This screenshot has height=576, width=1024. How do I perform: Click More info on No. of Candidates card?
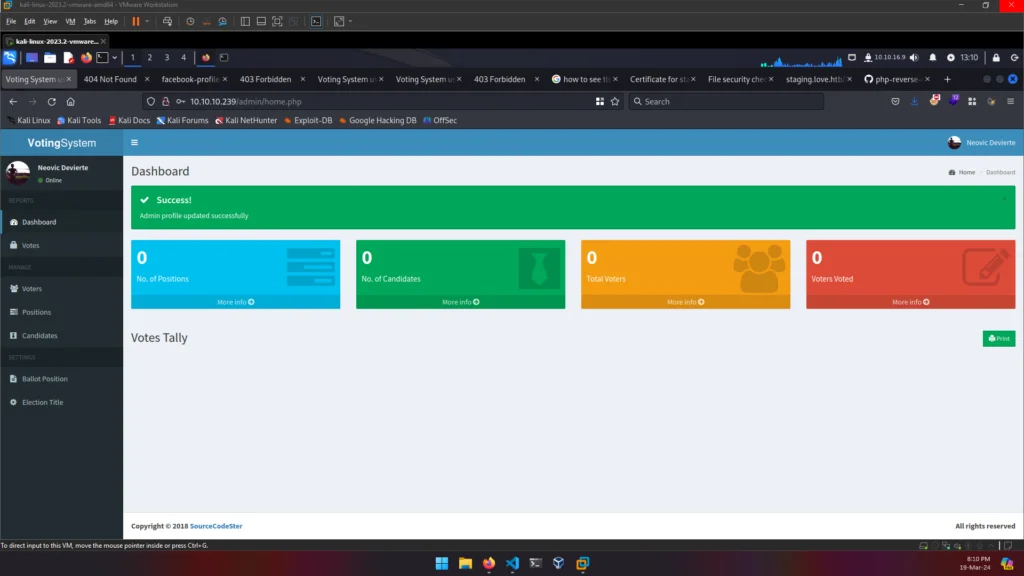click(x=460, y=302)
